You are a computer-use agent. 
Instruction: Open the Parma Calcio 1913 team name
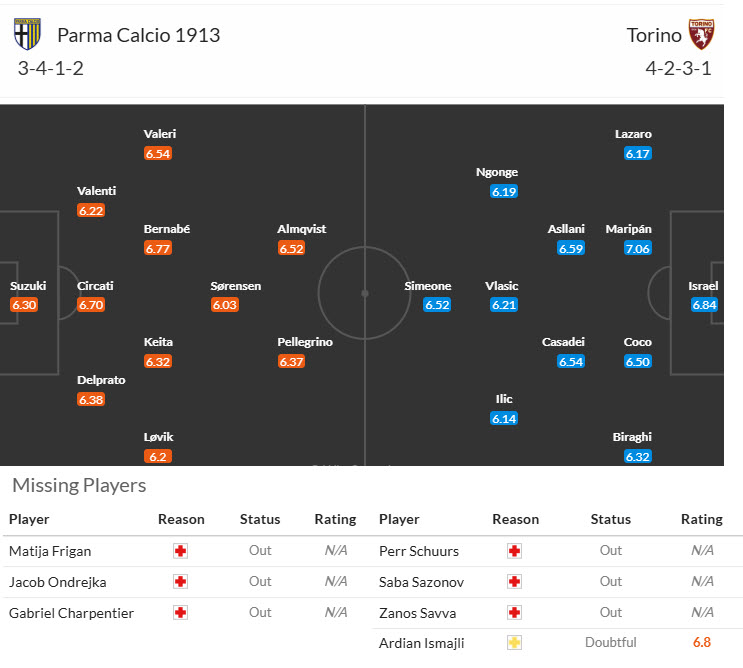pos(138,35)
